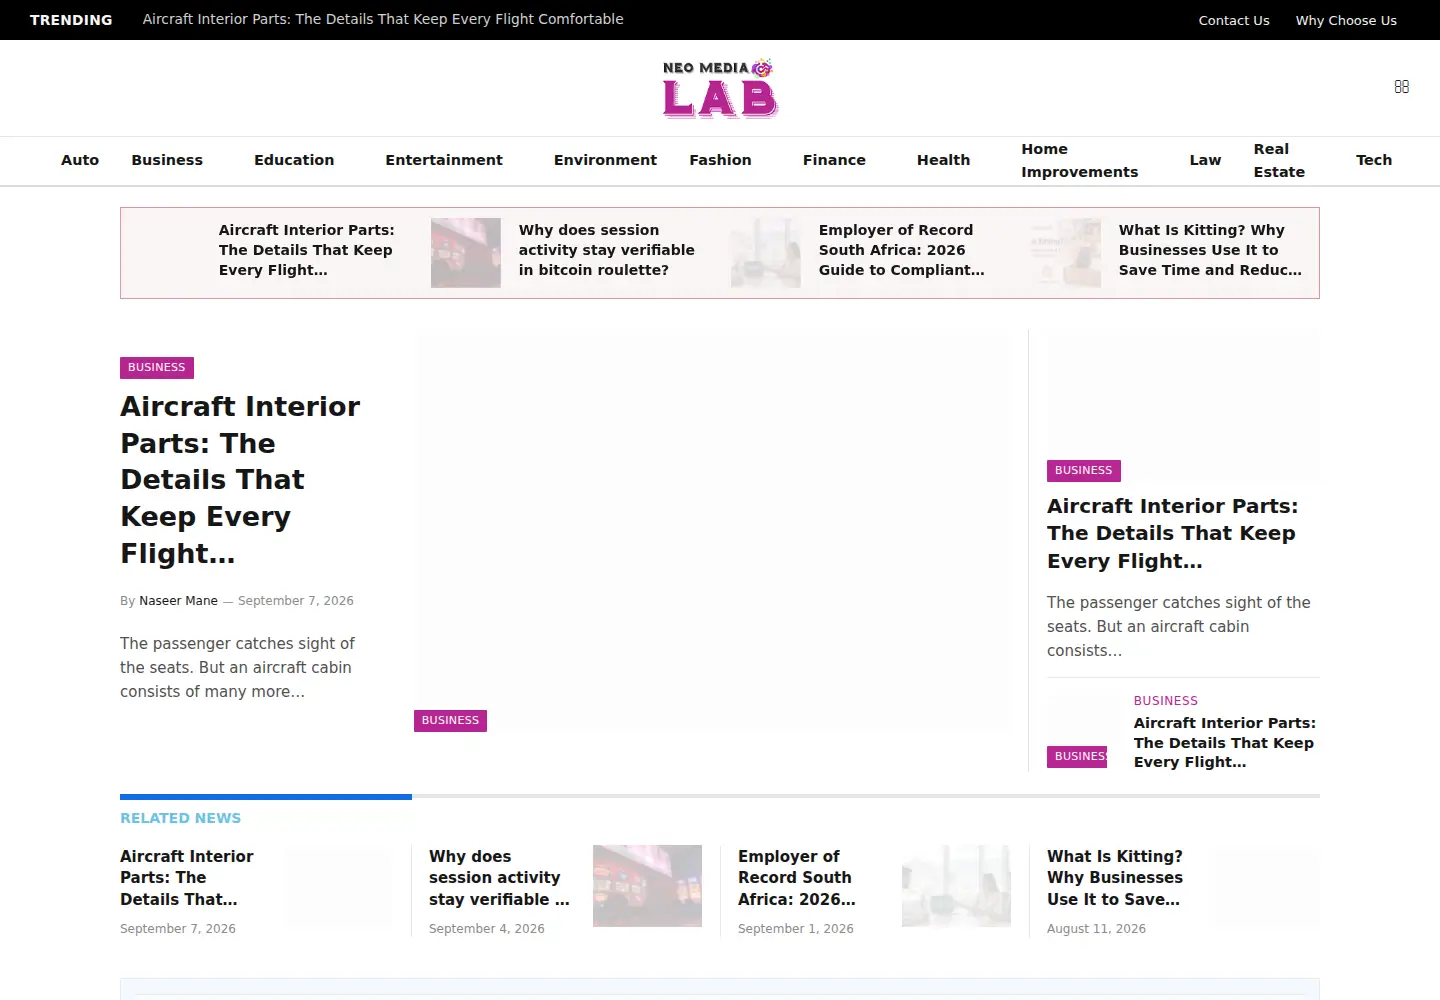
Task: Click the RELATED NEWS heading
Action: (x=181, y=818)
